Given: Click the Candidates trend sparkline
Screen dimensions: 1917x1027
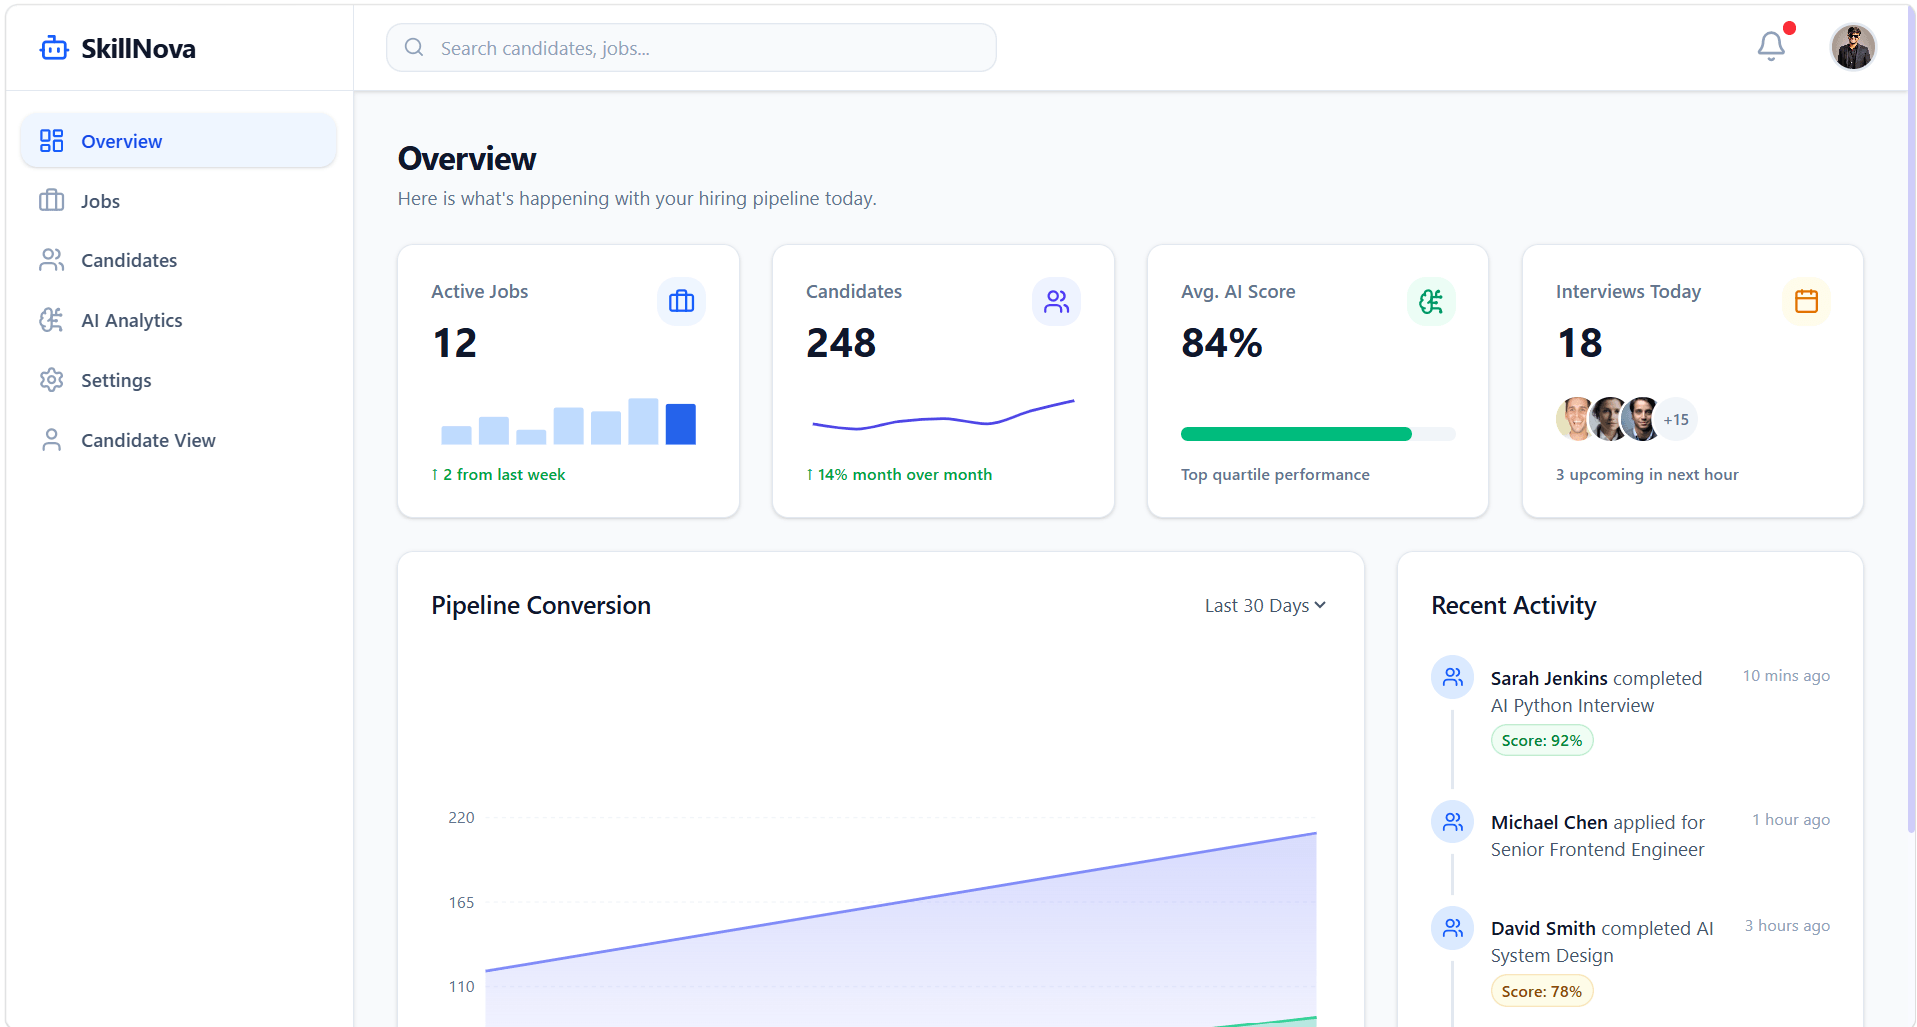Looking at the screenshot, I should [x=943, y=414].
